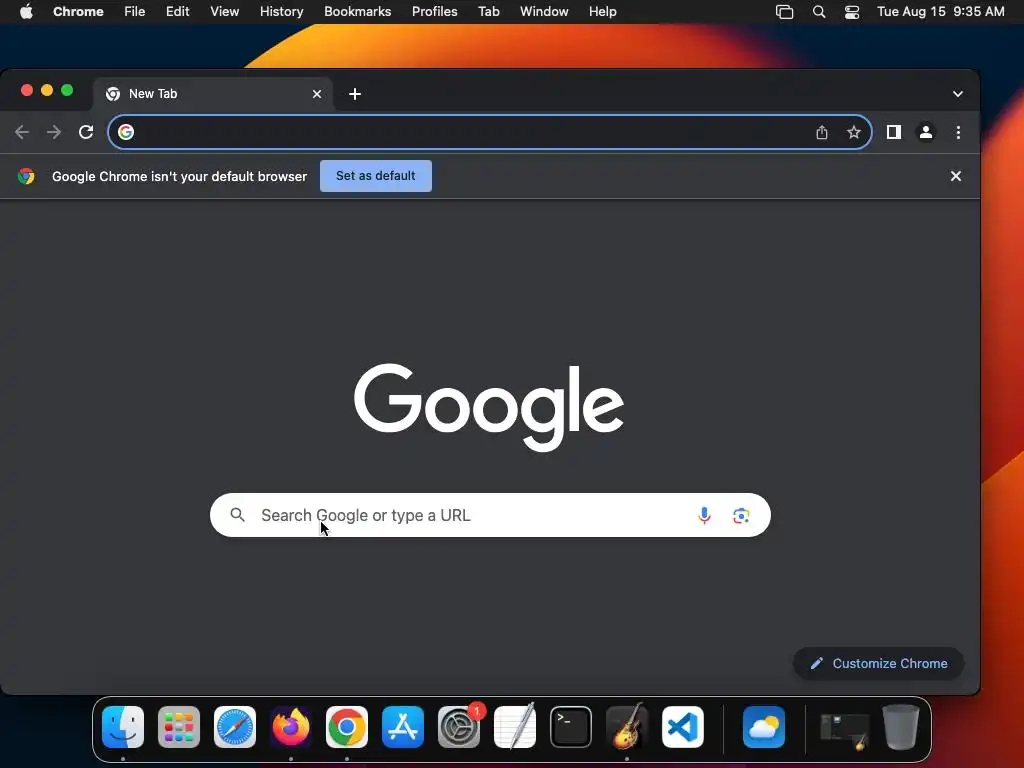The height and width of the screenshot is (768, 1024).
Task: Launch GarageBand from the Dock
Action: pos(627,727)
